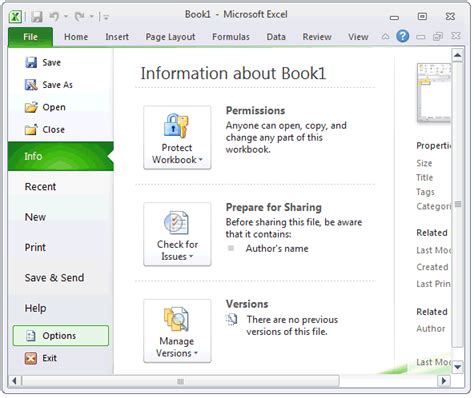The width and height of the screenshot is (474, 398).
Task: Click the vertical scrollbar down arrow
Action: (x=458, y=367)
